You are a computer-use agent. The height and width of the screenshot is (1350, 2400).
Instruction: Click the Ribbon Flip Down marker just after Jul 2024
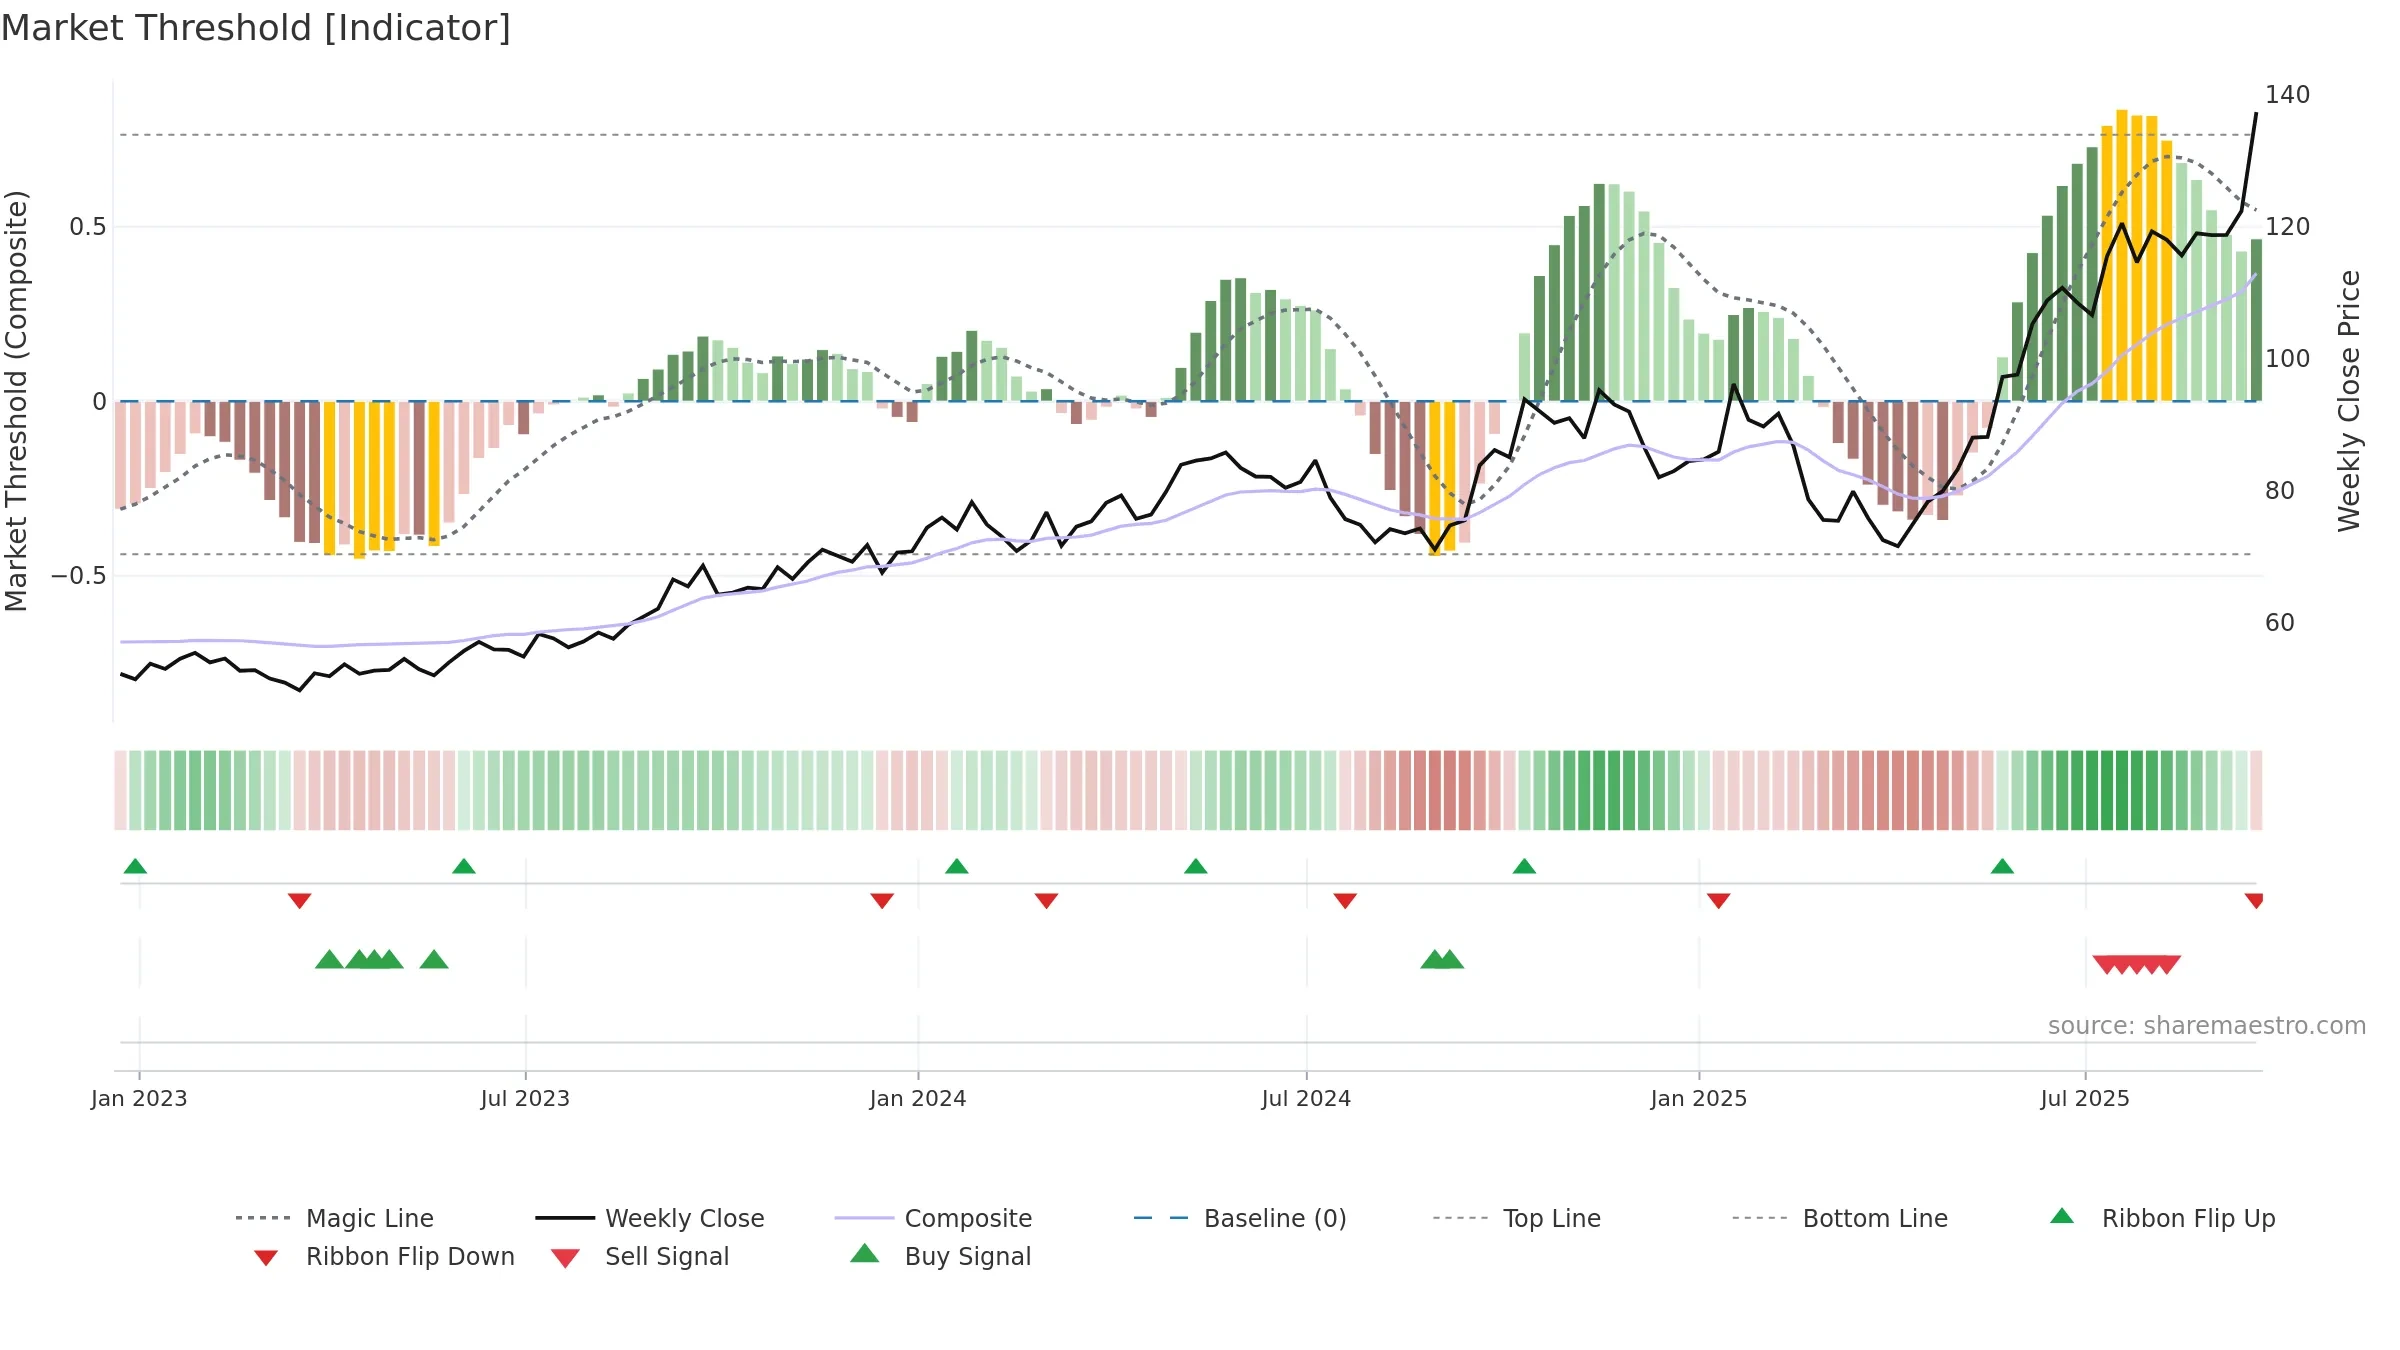(x=1345, y=901)
